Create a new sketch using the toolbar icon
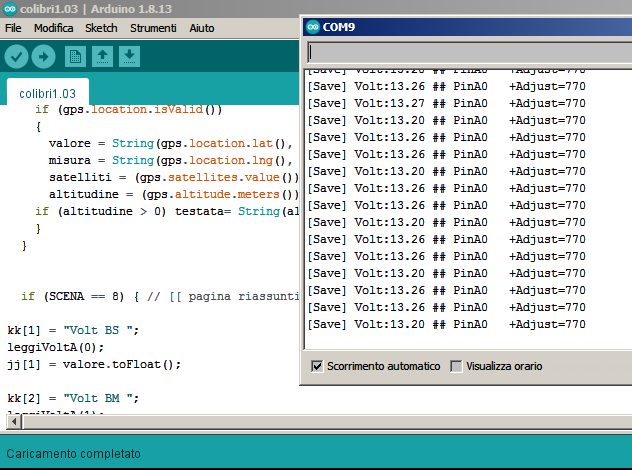The image size is (632, 470). (75, 56)
